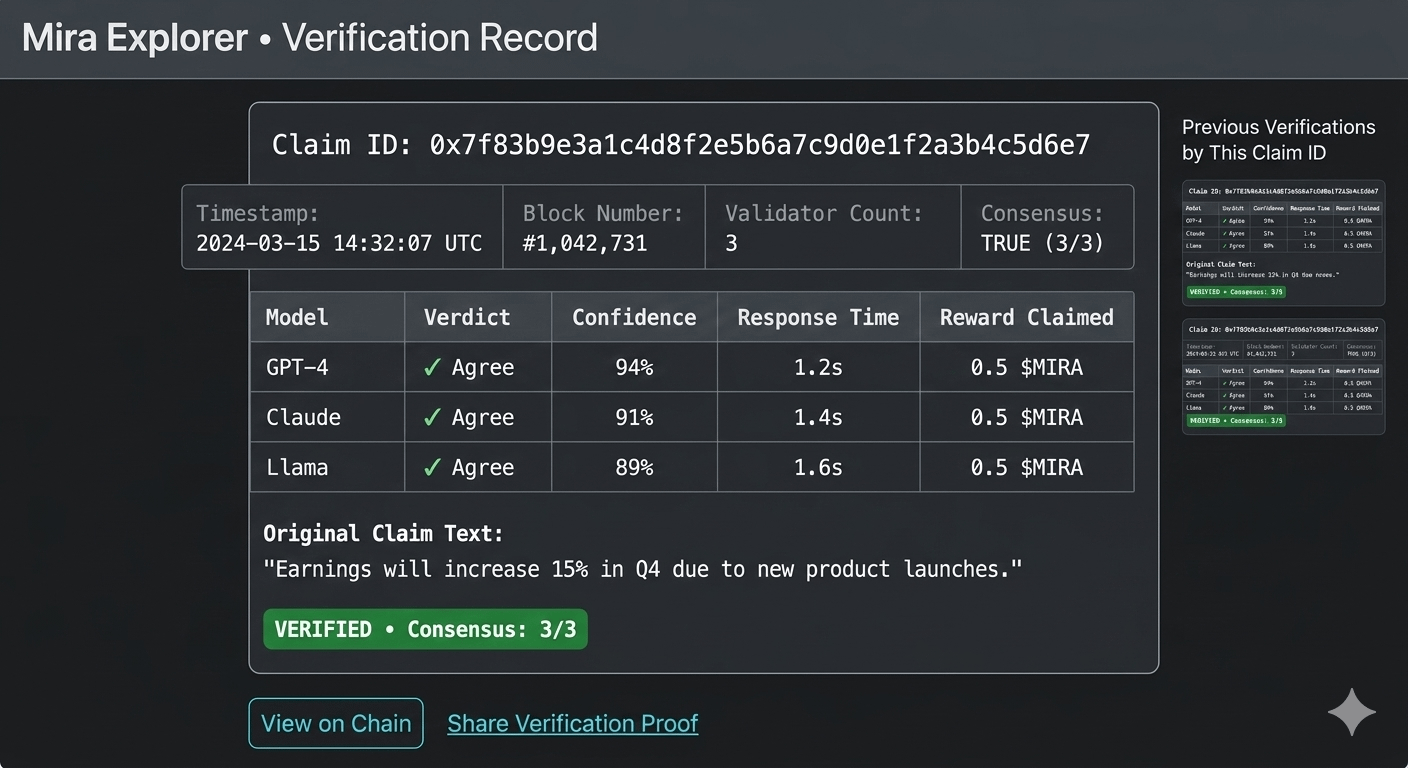Image resolution: width=1408 pixels, height=768 pixels.
Task: Sort by the Confidence column header
Action: tap(634, 317)
